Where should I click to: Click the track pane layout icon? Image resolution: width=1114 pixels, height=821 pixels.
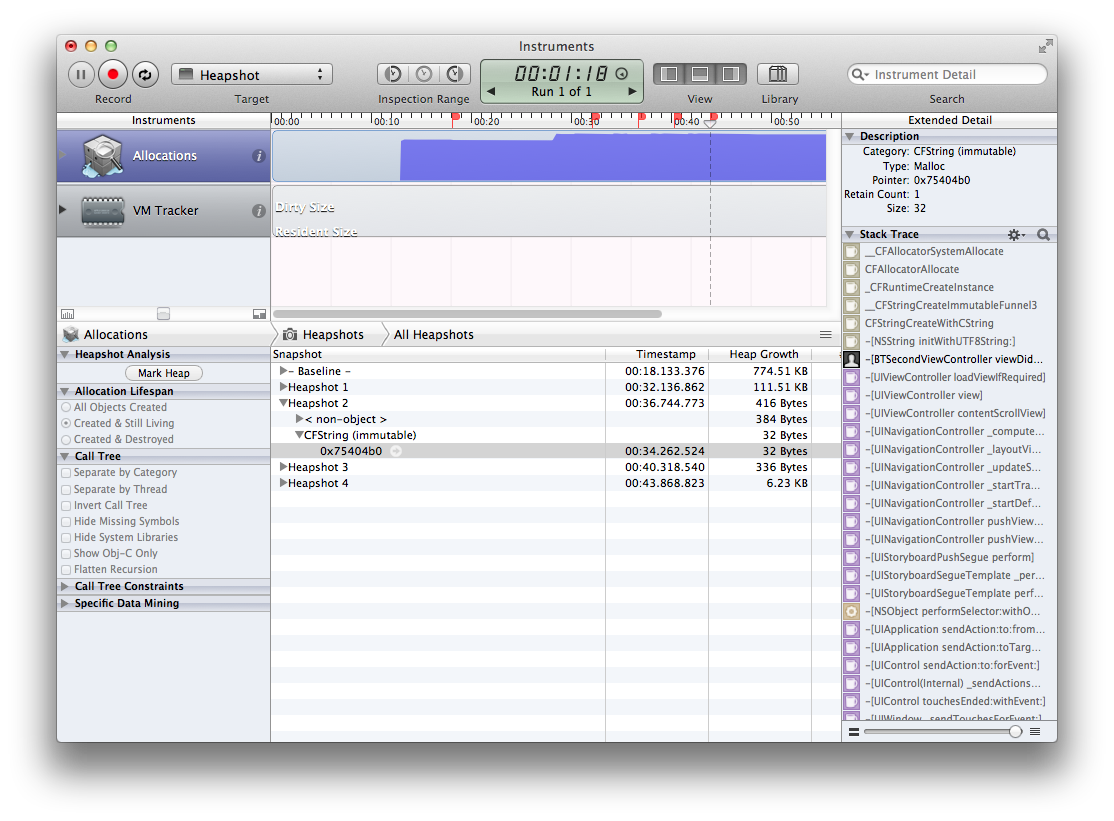[259, 314]
